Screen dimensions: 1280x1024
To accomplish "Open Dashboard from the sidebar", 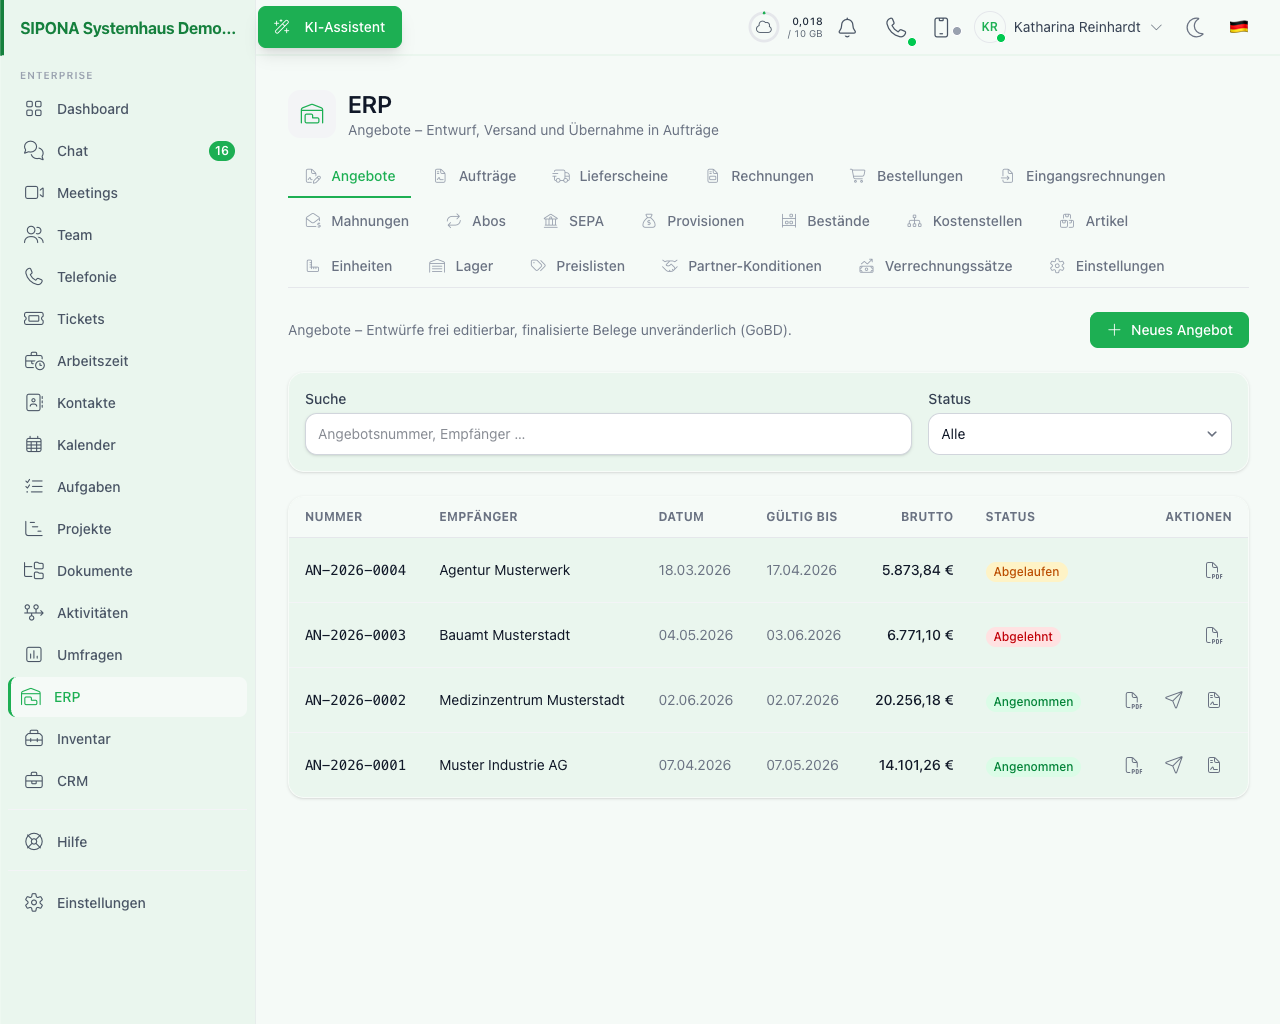I will click(128, 109).
